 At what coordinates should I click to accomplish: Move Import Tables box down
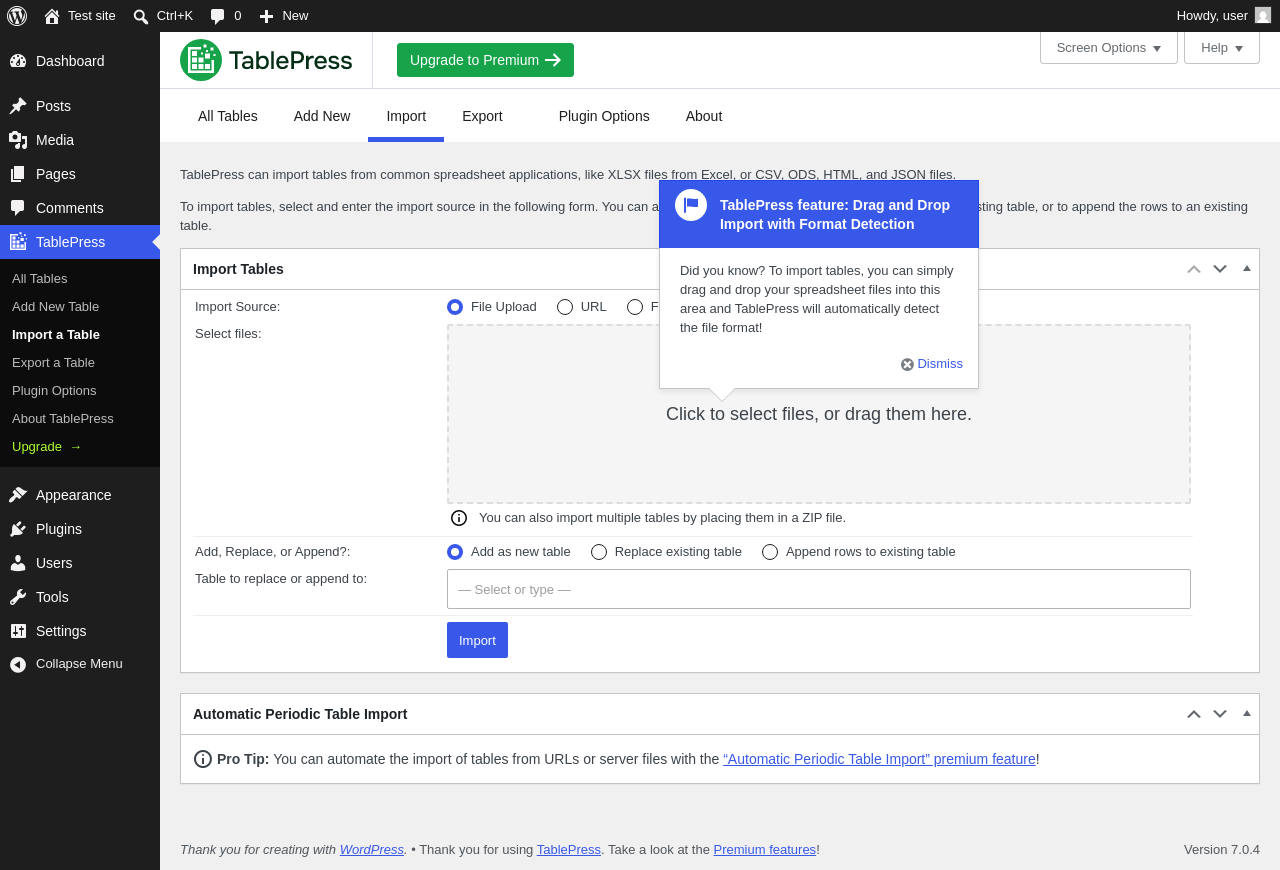[1220, 269]
